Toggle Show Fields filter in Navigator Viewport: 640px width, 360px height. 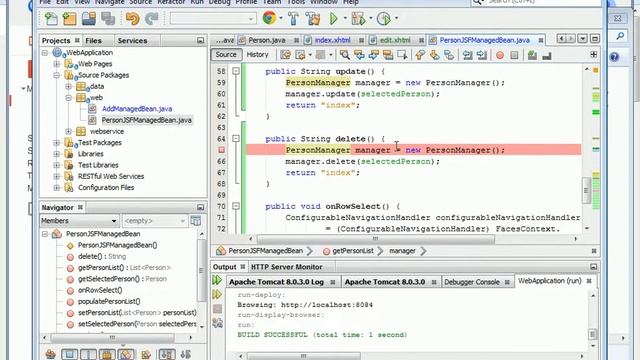tap(69, 354)
